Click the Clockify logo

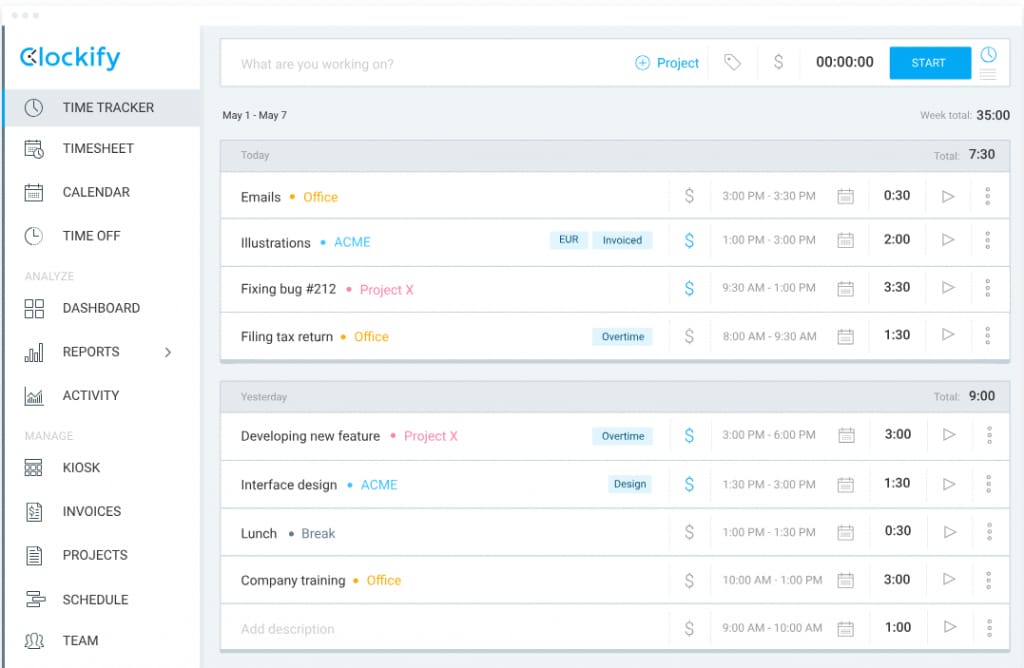[70, 57]
